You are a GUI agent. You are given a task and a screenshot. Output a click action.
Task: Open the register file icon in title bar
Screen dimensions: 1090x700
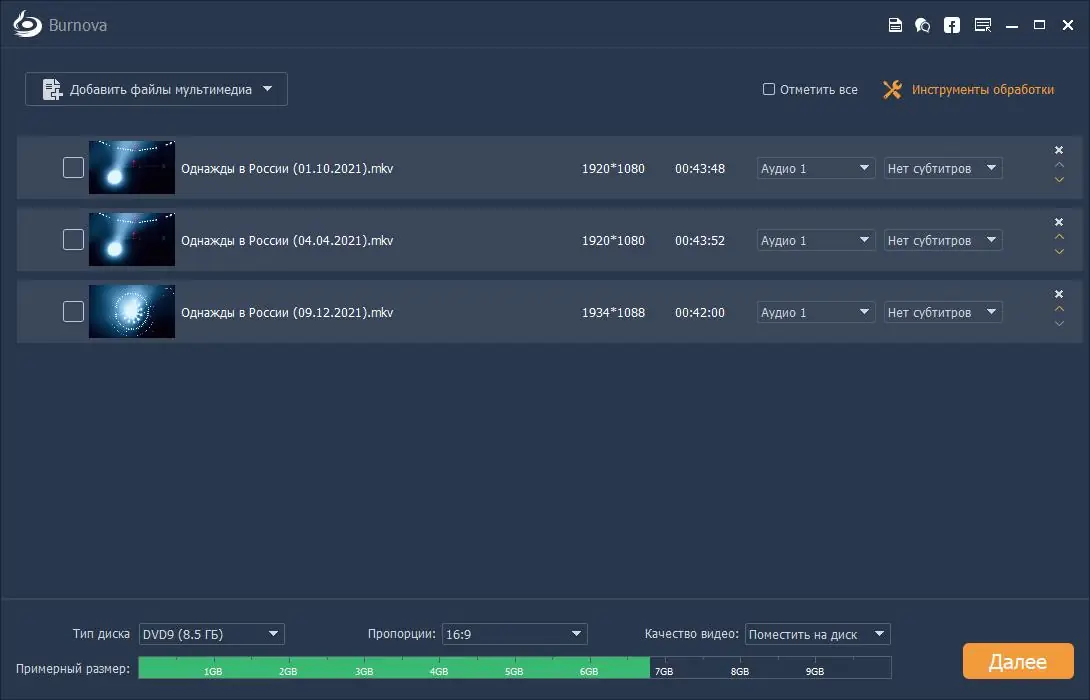pyautogui.click(x=895, y=25)
